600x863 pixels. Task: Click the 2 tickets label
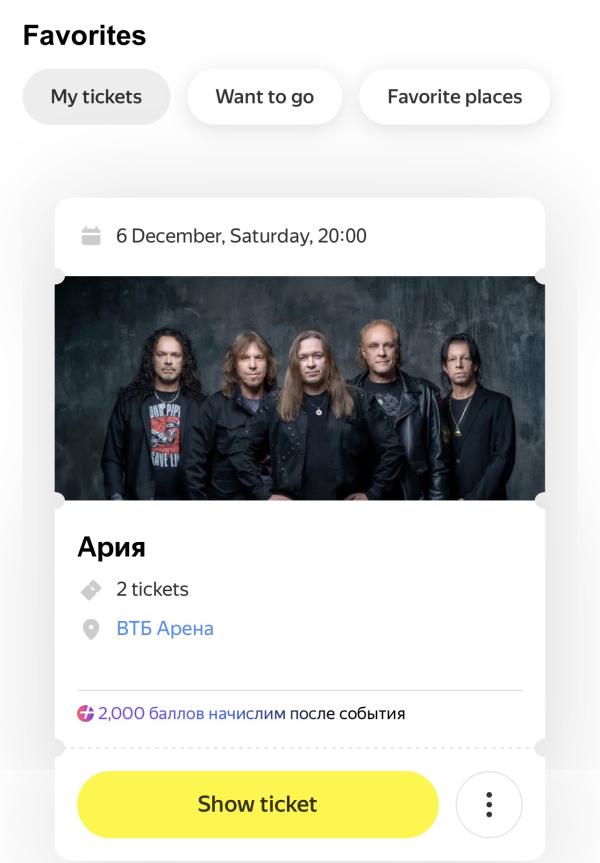click(152, 589)
